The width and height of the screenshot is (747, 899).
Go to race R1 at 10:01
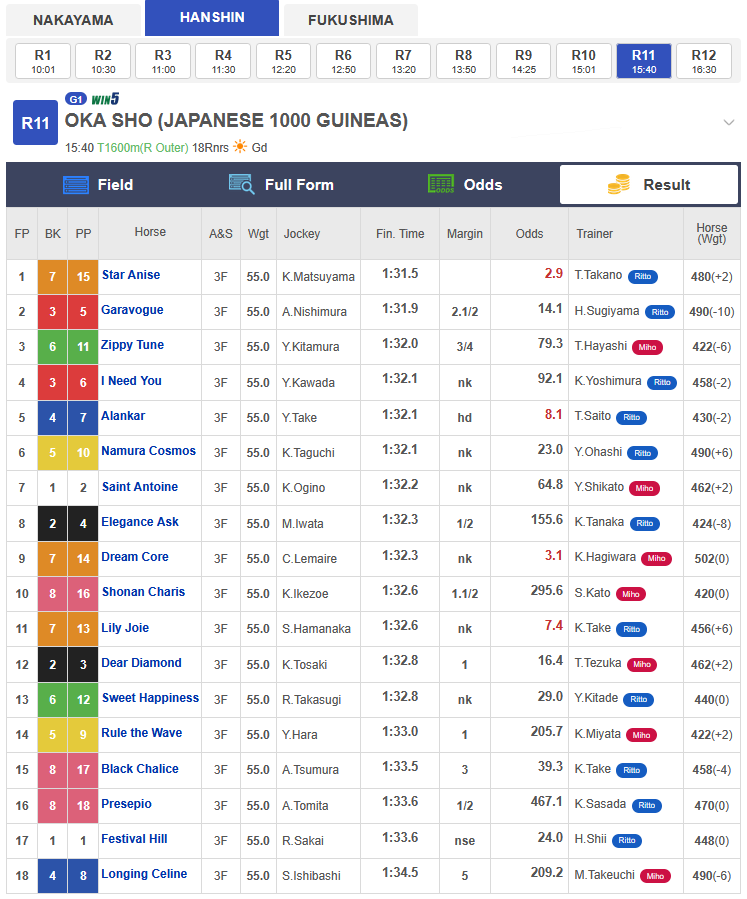pos(43,61)
